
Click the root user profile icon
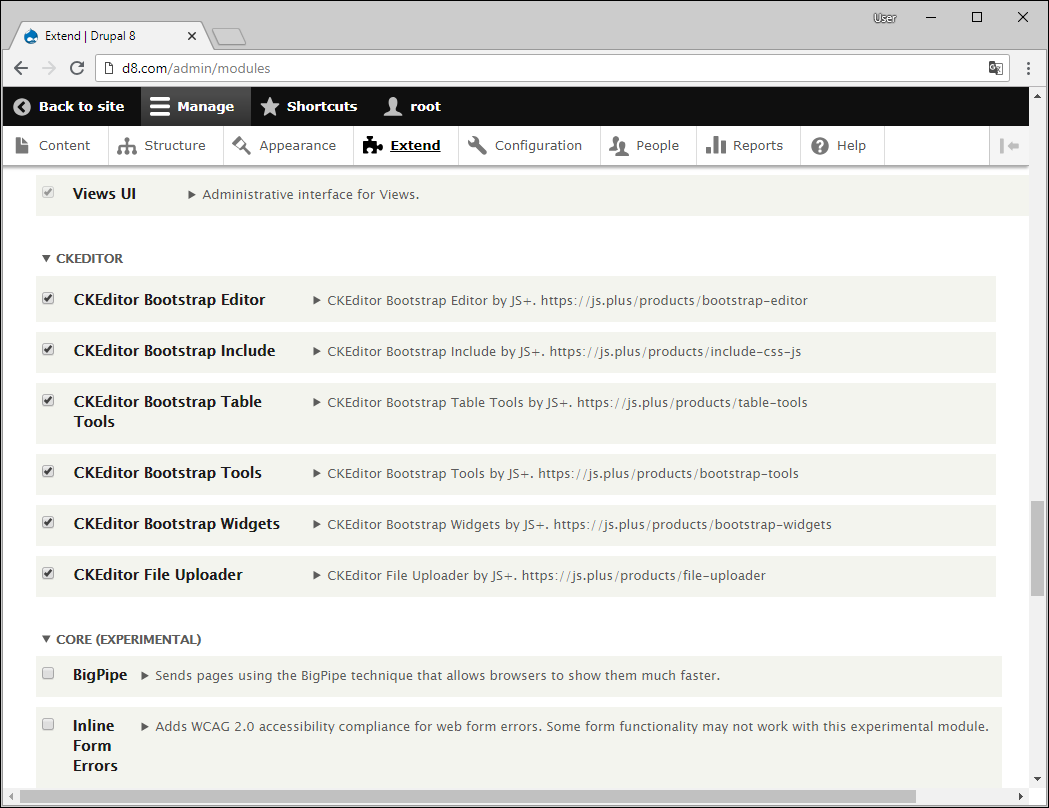coord(393,107)
